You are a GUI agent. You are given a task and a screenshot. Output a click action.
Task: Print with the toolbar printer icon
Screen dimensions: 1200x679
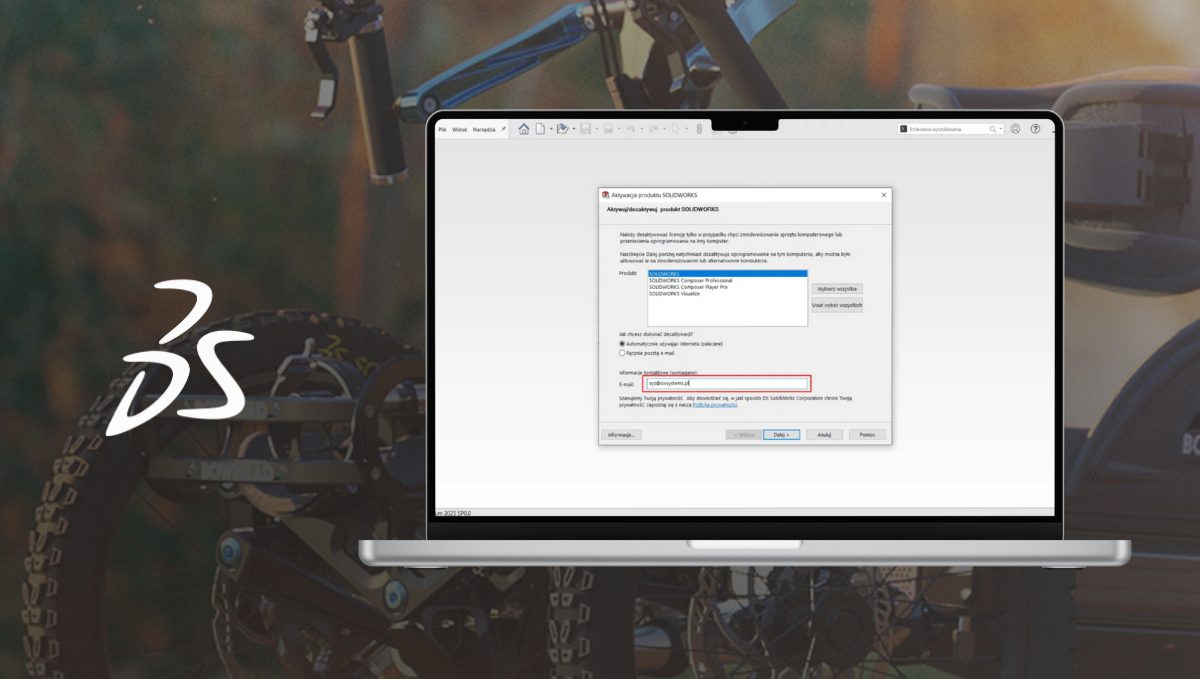[x=608, y=129]
